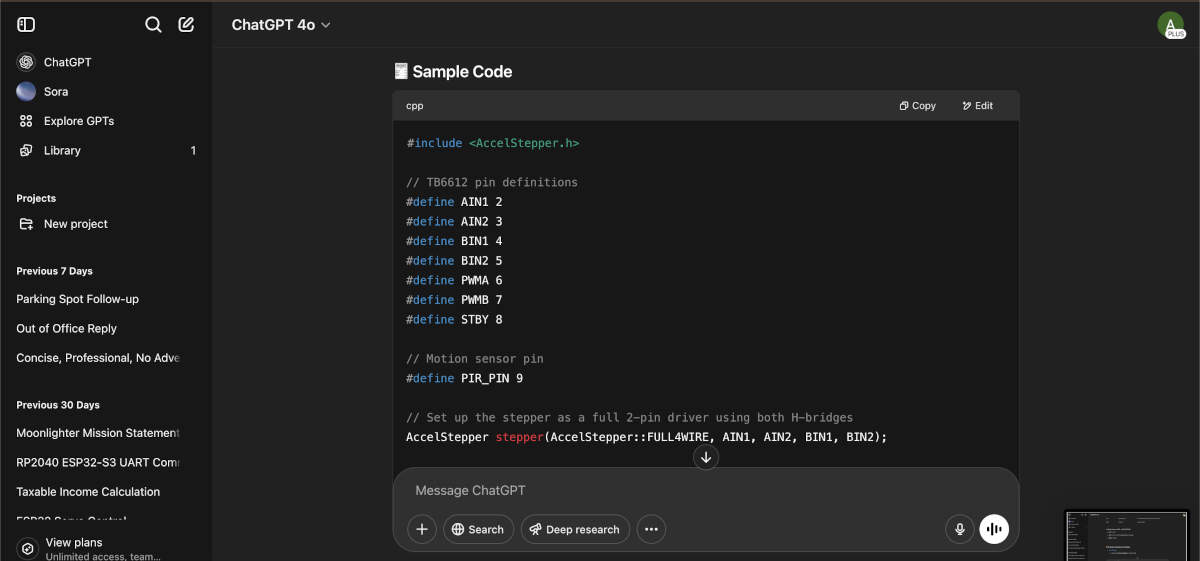Click the #define PWMA 6 line
Image resolution: width=1200 pixels, height=561 pixels.
click(x=454, y=280)
